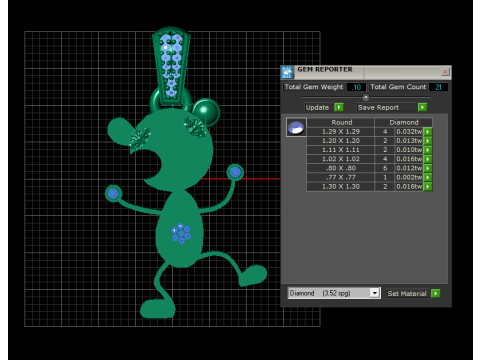Click the Update button
Image resolution: width=480 pixels, height=360 pixels.
pos(317,107)
